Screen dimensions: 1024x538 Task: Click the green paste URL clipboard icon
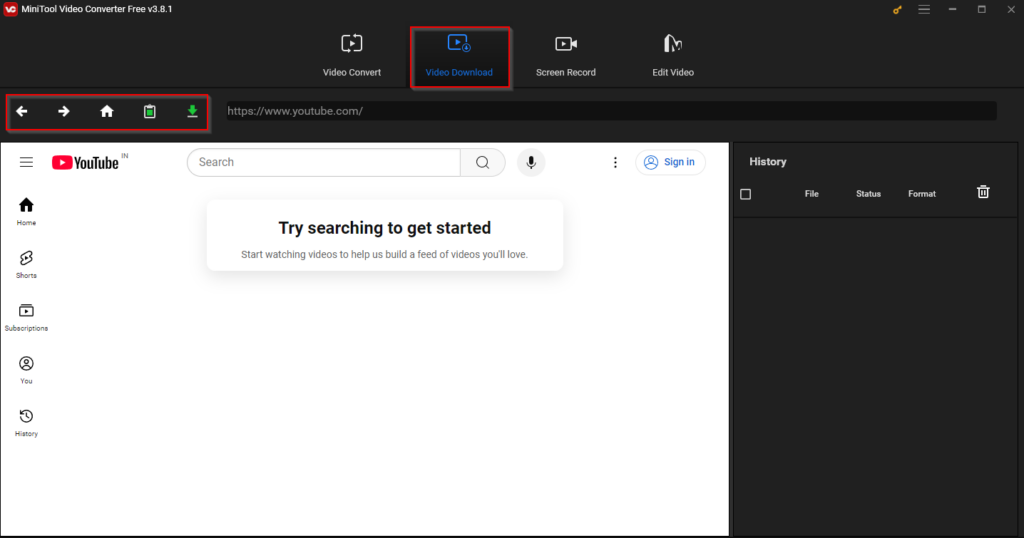pyautogui.click(x=150, y=112)
